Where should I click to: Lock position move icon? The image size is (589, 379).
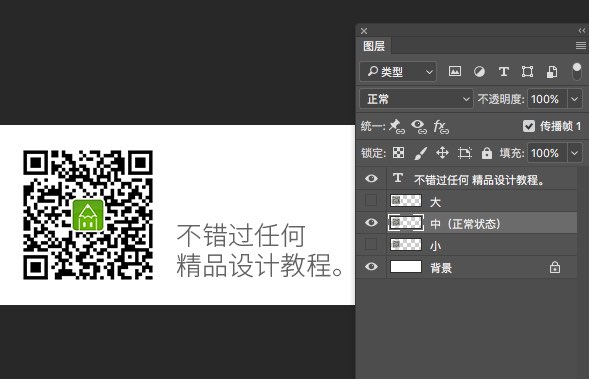[x=442, y=153]
